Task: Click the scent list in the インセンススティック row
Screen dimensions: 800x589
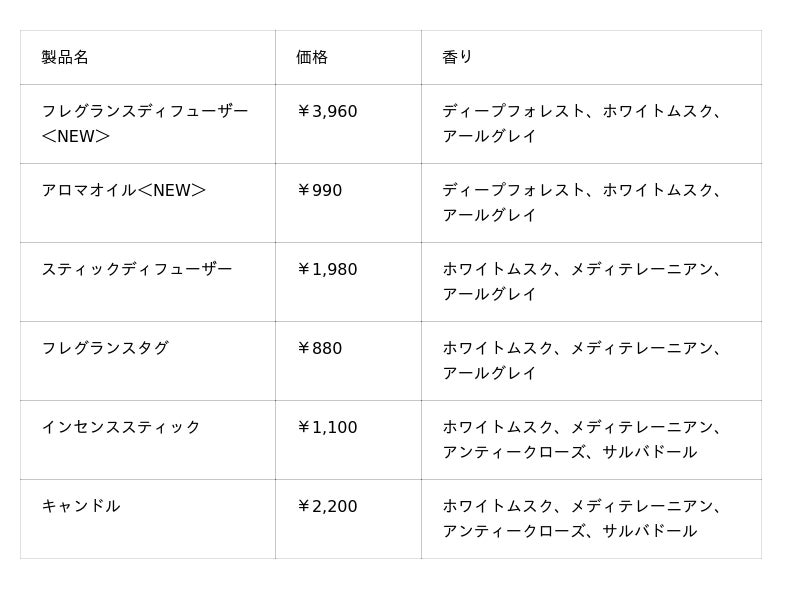Action: coord(581,439)
